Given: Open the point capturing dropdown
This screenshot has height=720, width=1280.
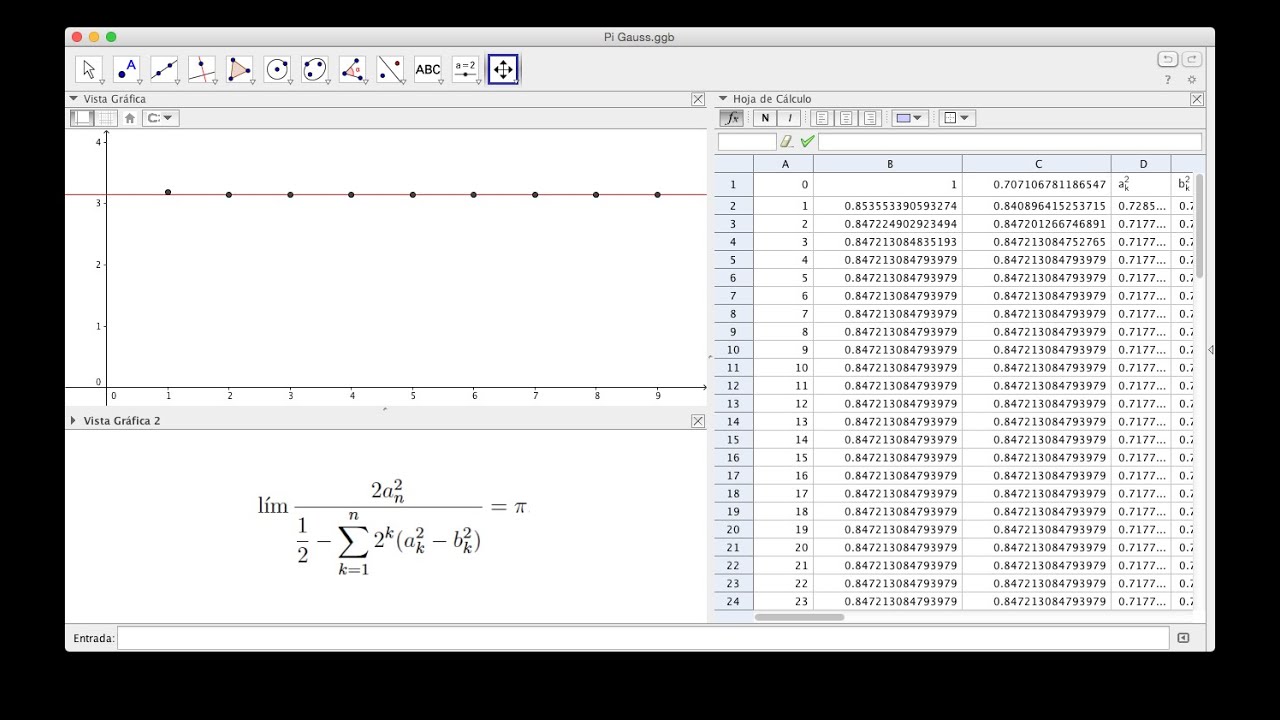Looking at the screenshot, I should (160, 118).
